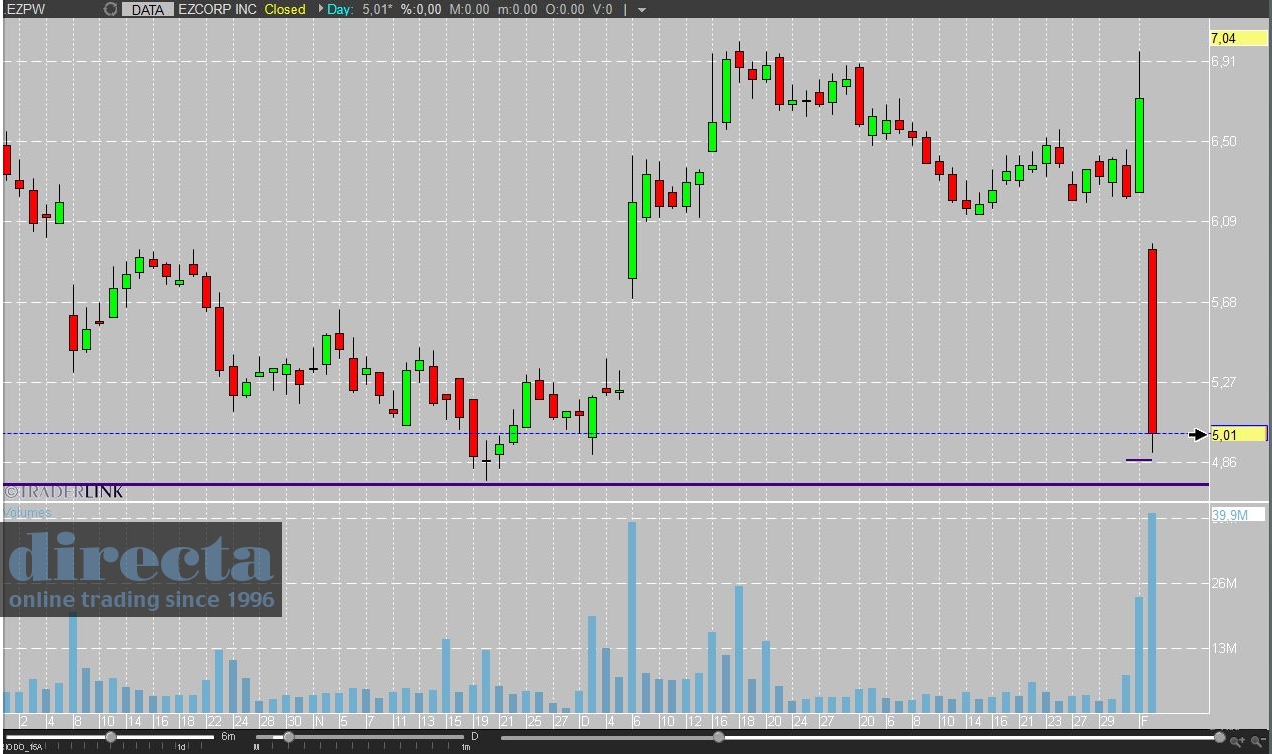1272x754 pixels.
Task: Click the refresh icon beside EZPW
Action: [x=111, y=9]
